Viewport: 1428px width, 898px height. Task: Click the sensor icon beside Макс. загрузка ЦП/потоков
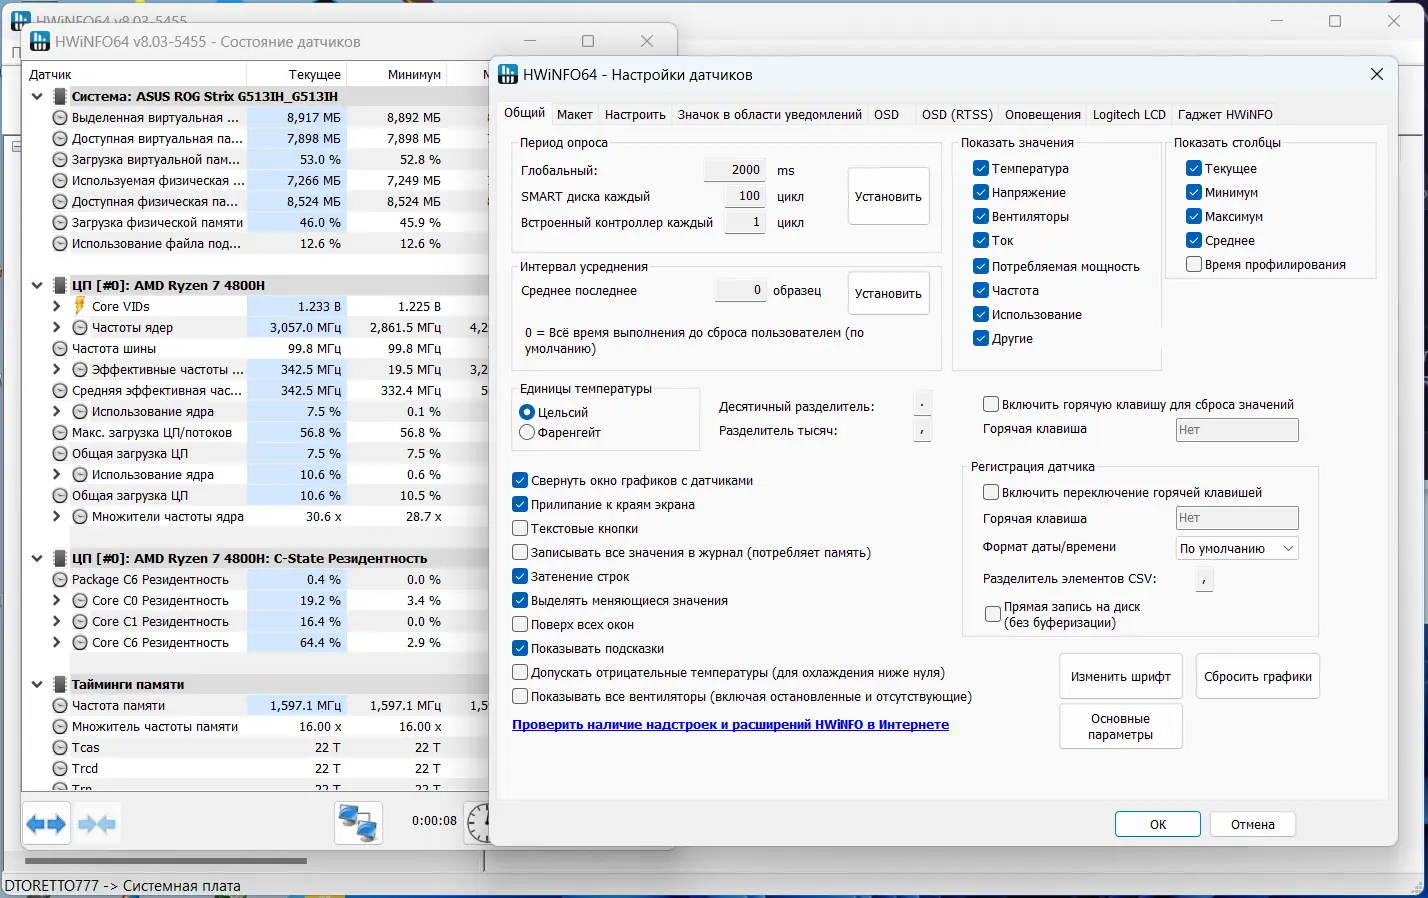[x=60, y=433]
